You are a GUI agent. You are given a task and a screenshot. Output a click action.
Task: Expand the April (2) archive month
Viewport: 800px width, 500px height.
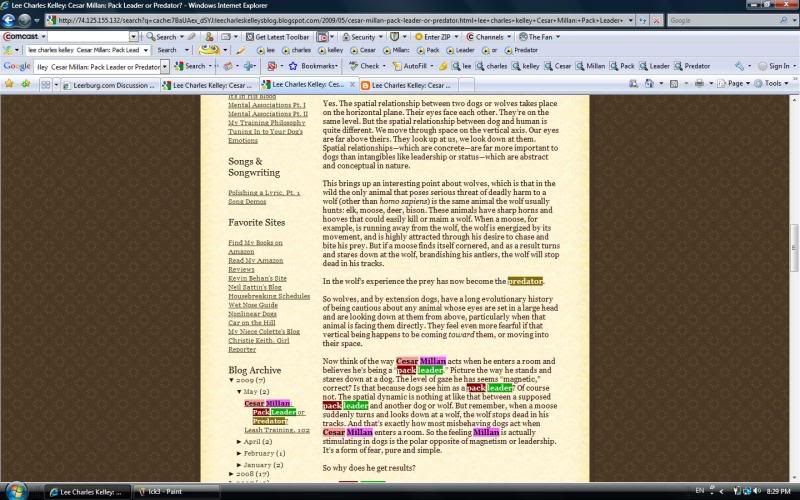coord(239,441)
